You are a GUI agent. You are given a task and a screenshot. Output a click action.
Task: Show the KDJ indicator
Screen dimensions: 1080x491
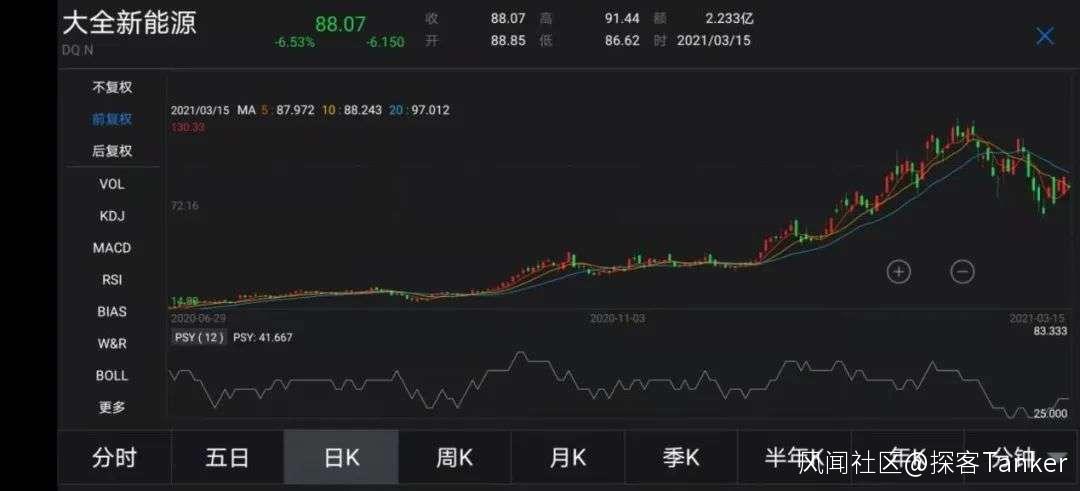[112, 216]
